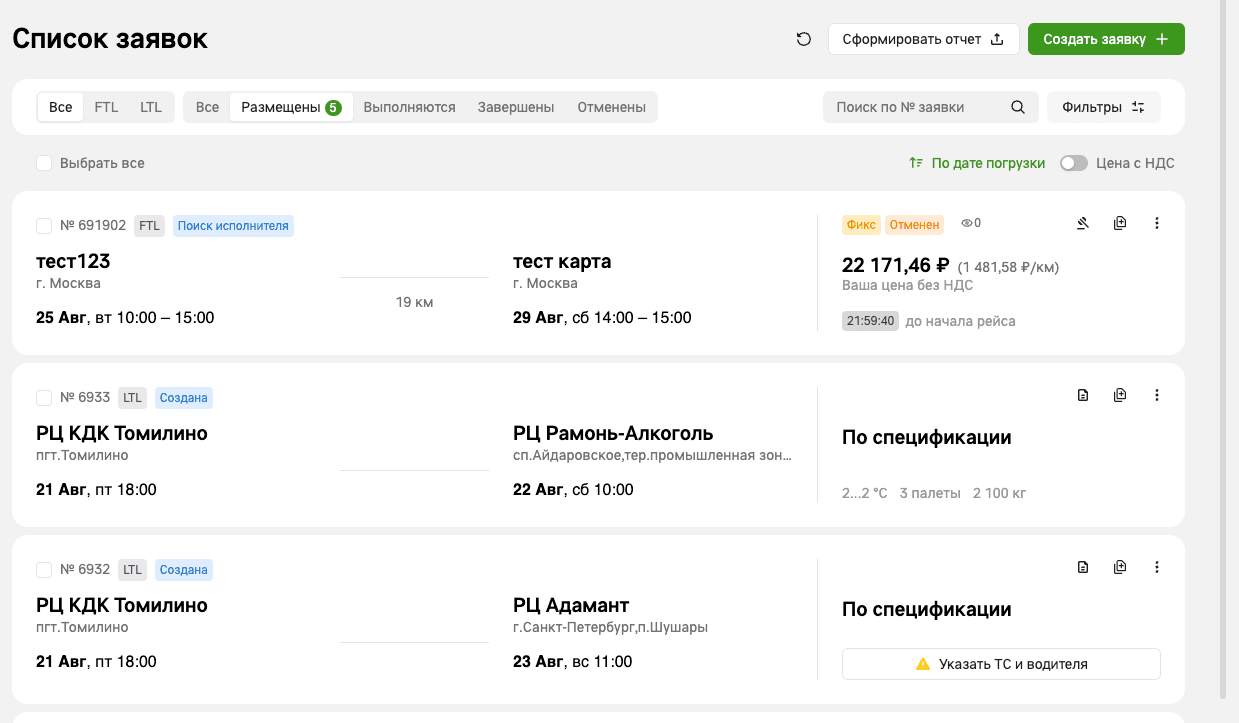The height and width of the screenshot is (723, 1239).
Task: Click the price '22 171,46 ₽'
Action: pos(895,265)
